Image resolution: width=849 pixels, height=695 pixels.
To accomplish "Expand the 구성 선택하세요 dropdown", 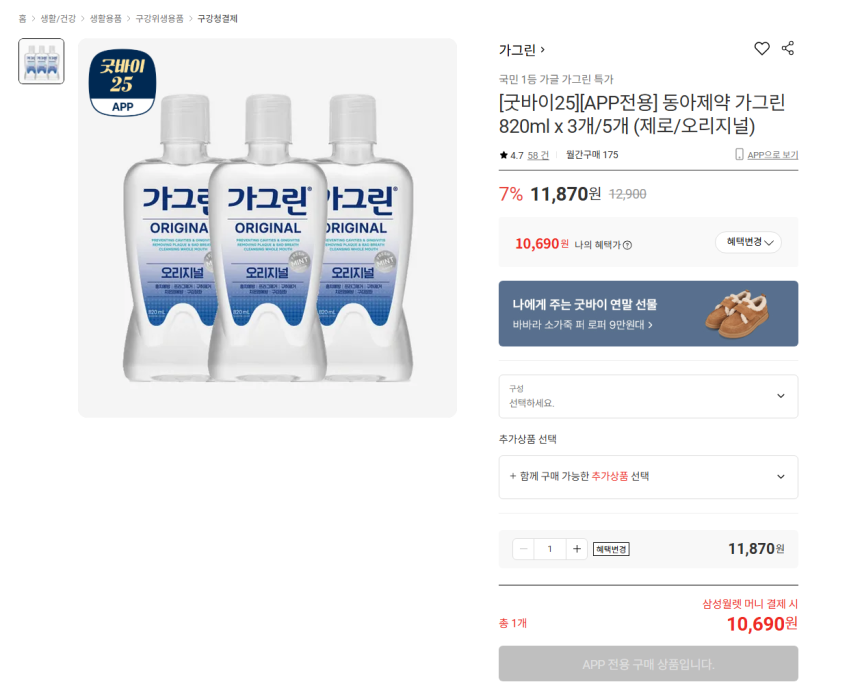I will (x=648, y=396).
